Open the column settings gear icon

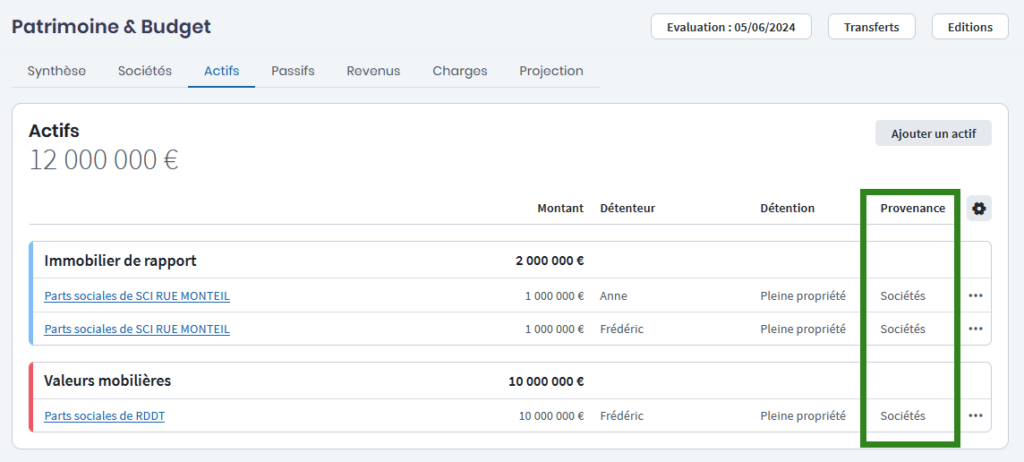(979, 208)
